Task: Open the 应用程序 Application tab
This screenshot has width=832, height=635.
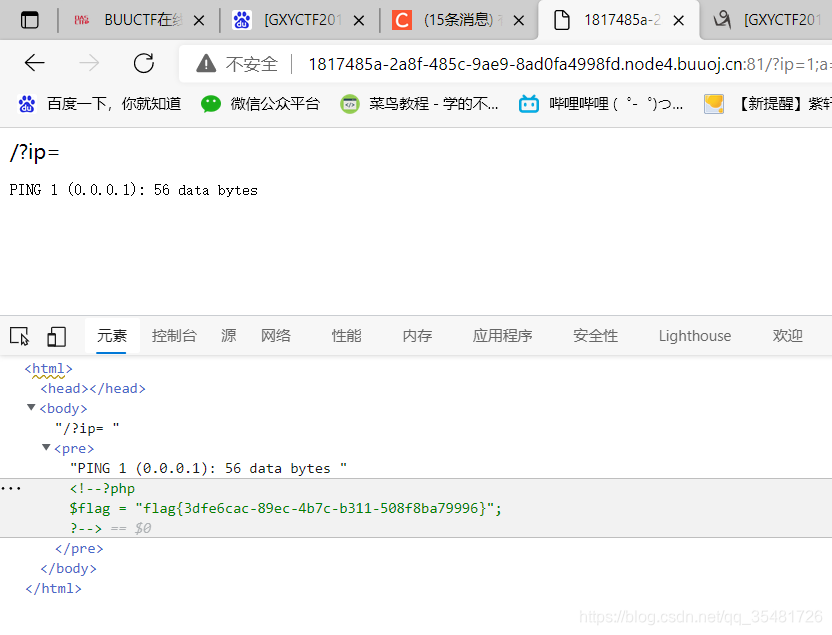Action: click(x=502, y=336)
